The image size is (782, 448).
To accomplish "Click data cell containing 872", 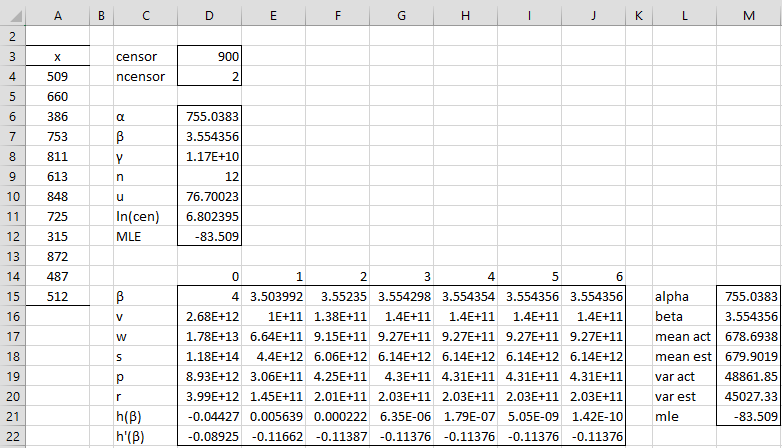I will click(57, 256).
